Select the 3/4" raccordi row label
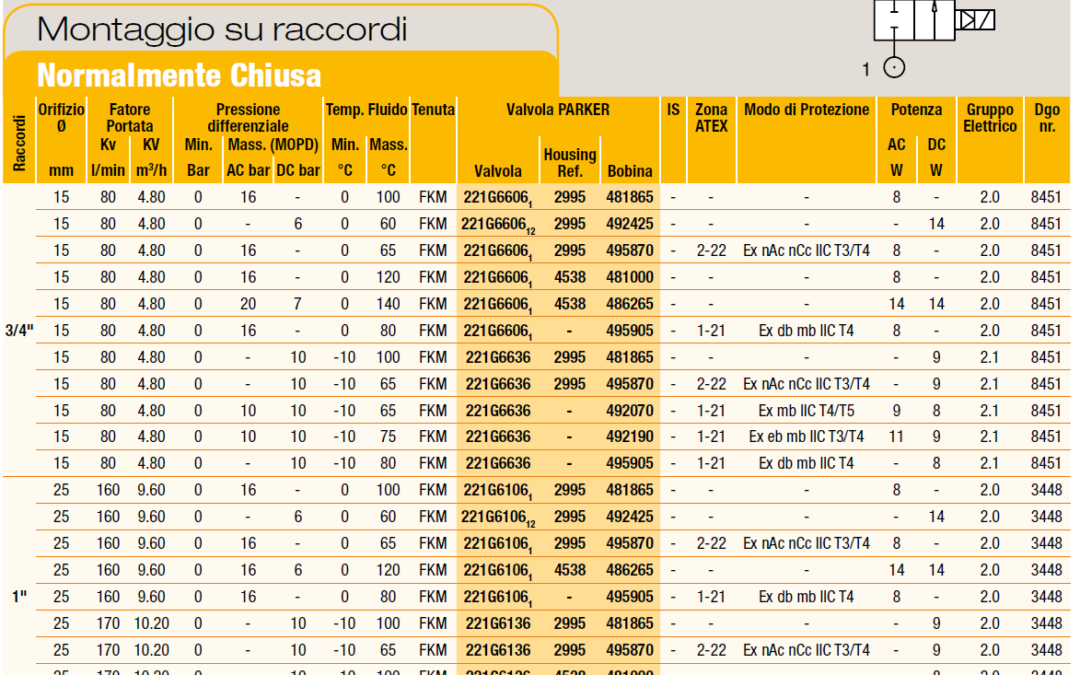Image resolution: width=1080 pixels, height=675 pixels. tap(17, 330)
